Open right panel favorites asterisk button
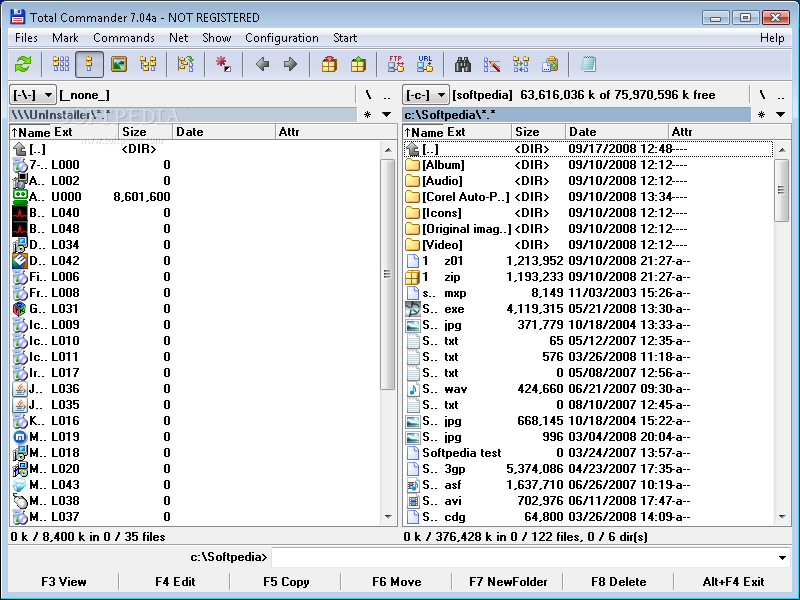Viewport: 800px width, 600px height. click(761, 114)
